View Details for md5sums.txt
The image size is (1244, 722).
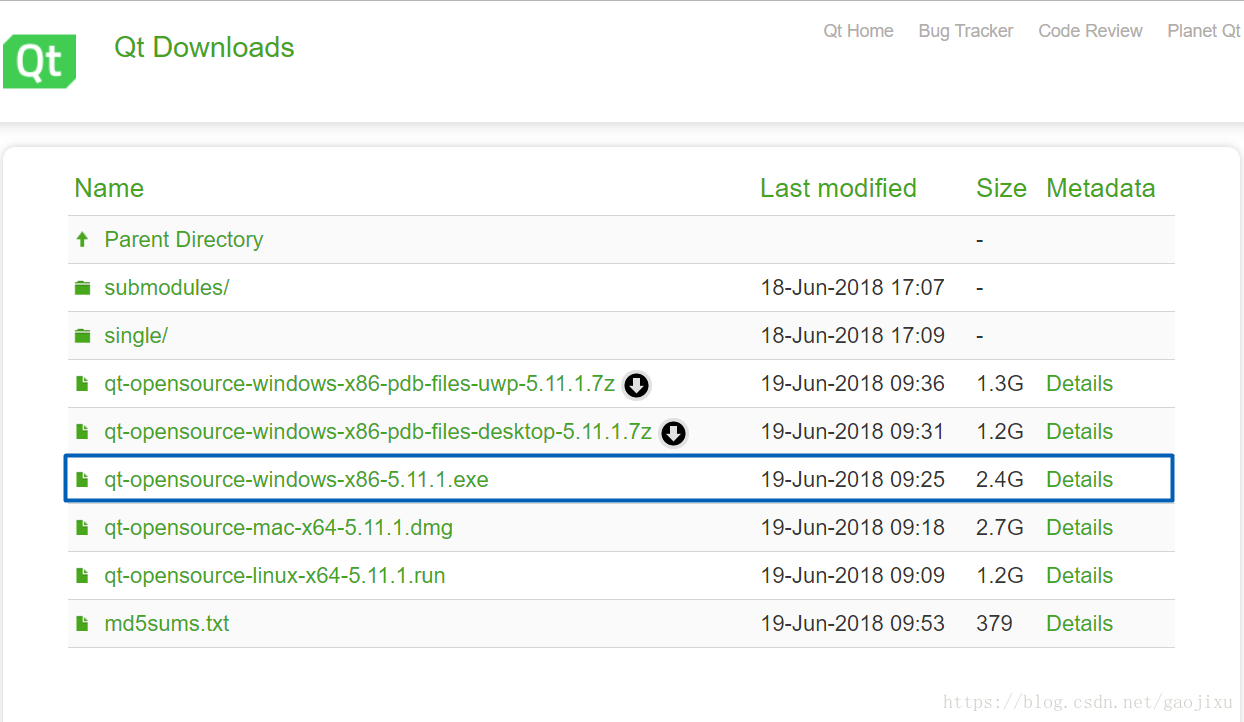1079,624
